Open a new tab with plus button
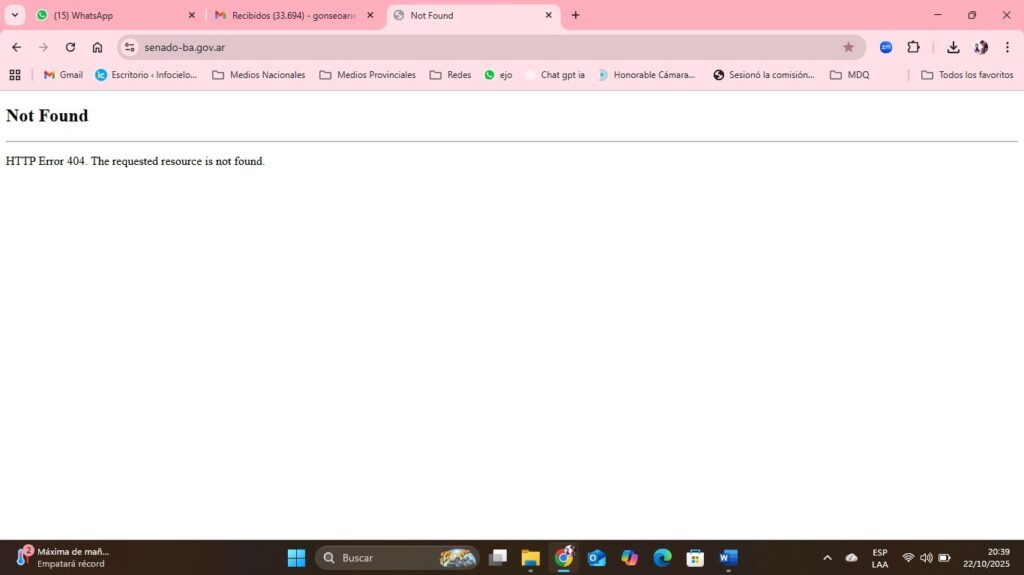Viewport: 1024px width, 575px height. coord(575,15)
